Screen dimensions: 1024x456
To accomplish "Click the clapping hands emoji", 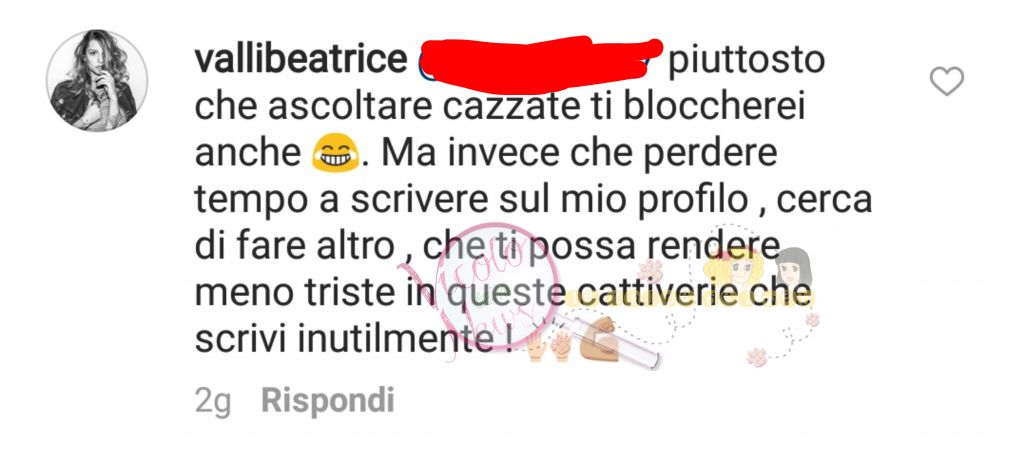I will [560, 346].
